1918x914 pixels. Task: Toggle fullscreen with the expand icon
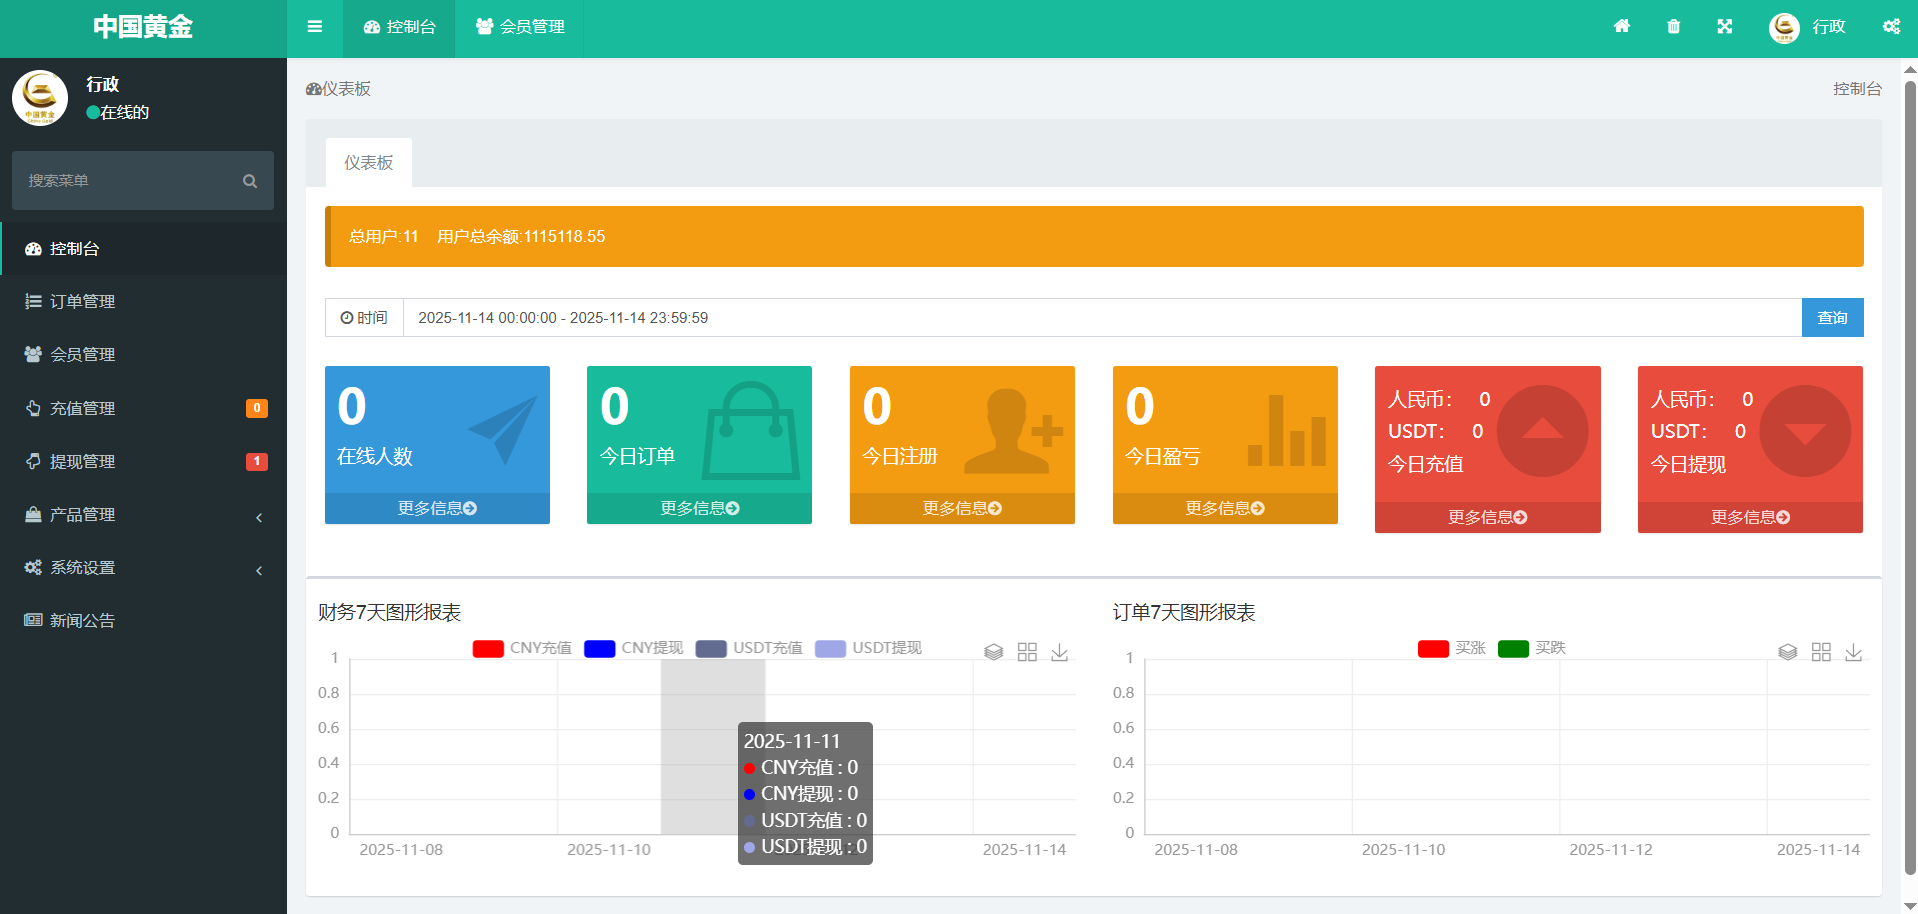(x=1725, y=27)
